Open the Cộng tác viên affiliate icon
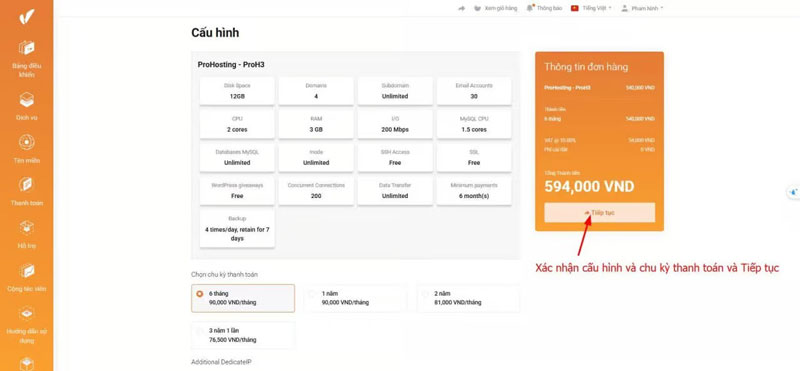Image resolution: width=800 pixels, height=371 pixels. (x=27, y=270)
